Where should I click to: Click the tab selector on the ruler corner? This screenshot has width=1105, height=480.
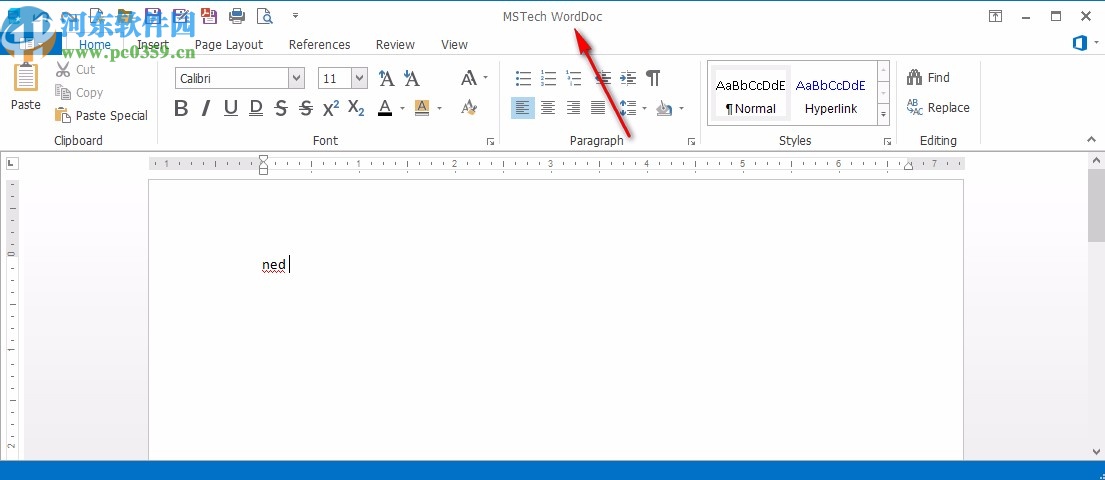(x=12, y=164)
